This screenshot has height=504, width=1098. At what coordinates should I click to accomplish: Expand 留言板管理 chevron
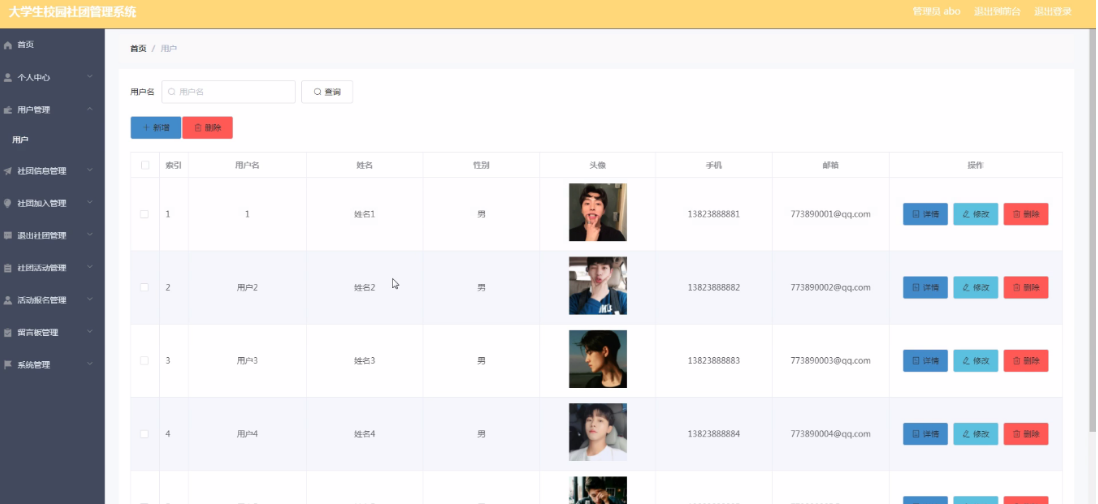click(x=90, y=332)
